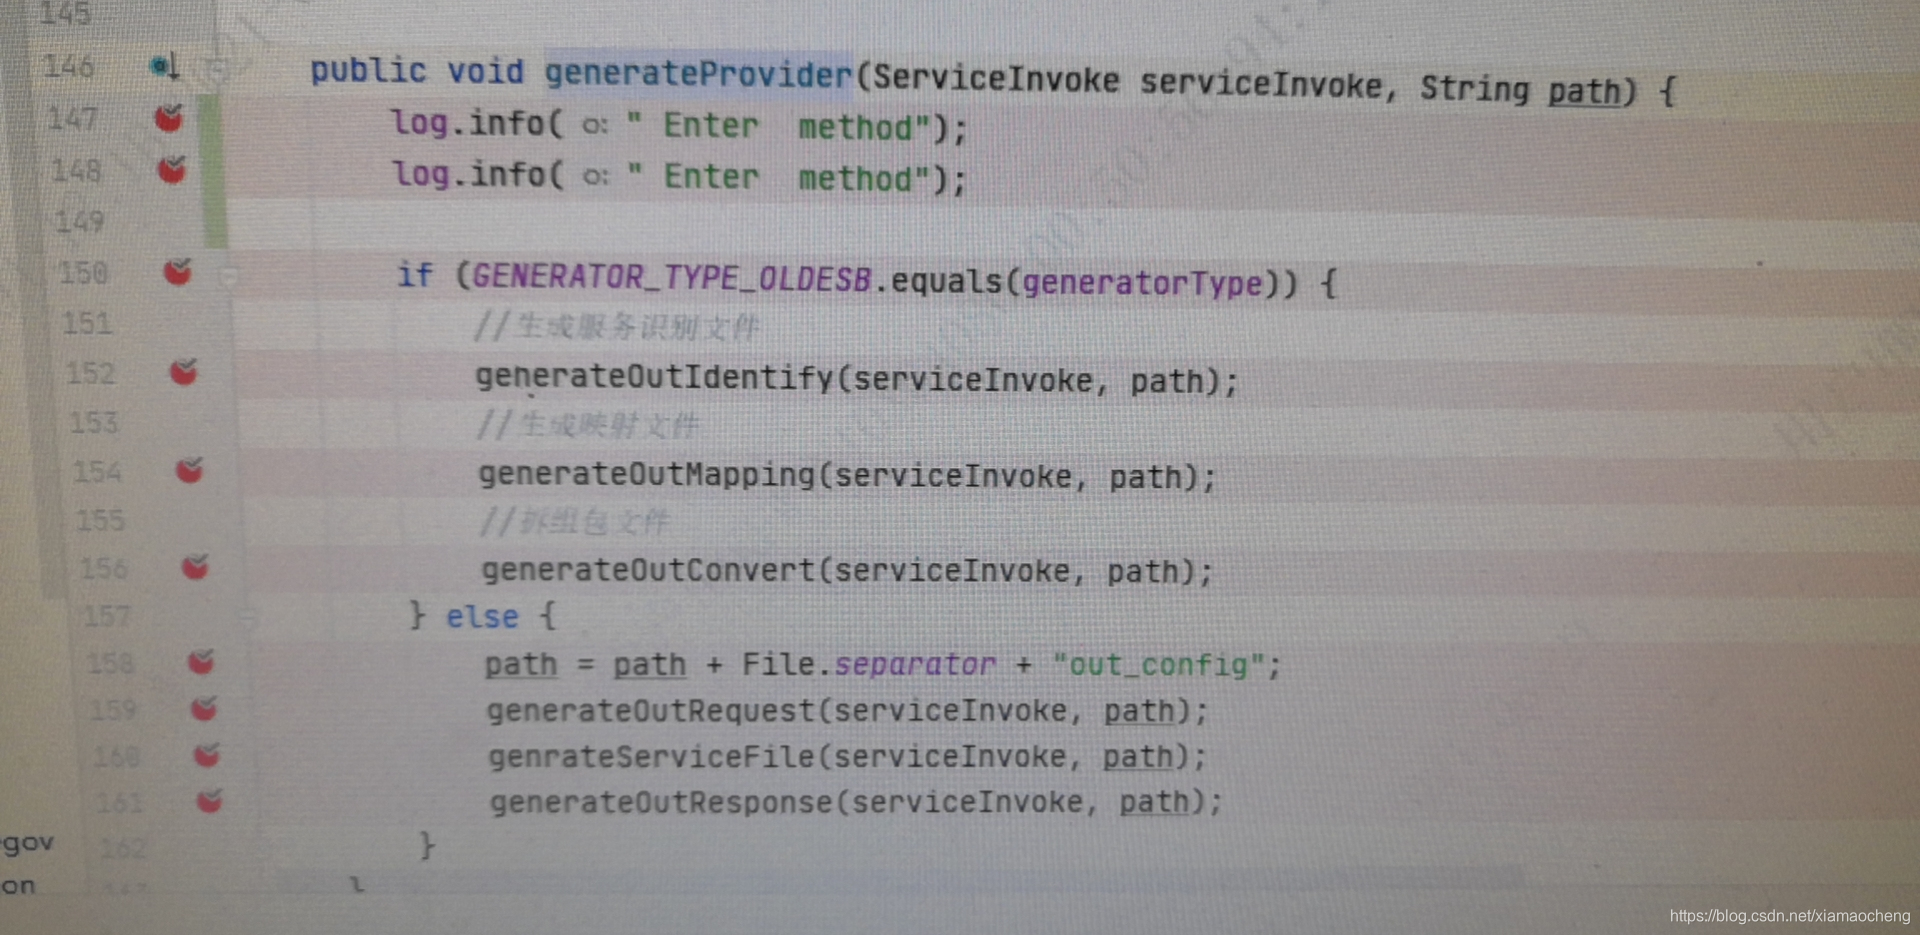1920x935 pixels.
Task: Collapse the else block fold marker at line 157
Action: 248,619
